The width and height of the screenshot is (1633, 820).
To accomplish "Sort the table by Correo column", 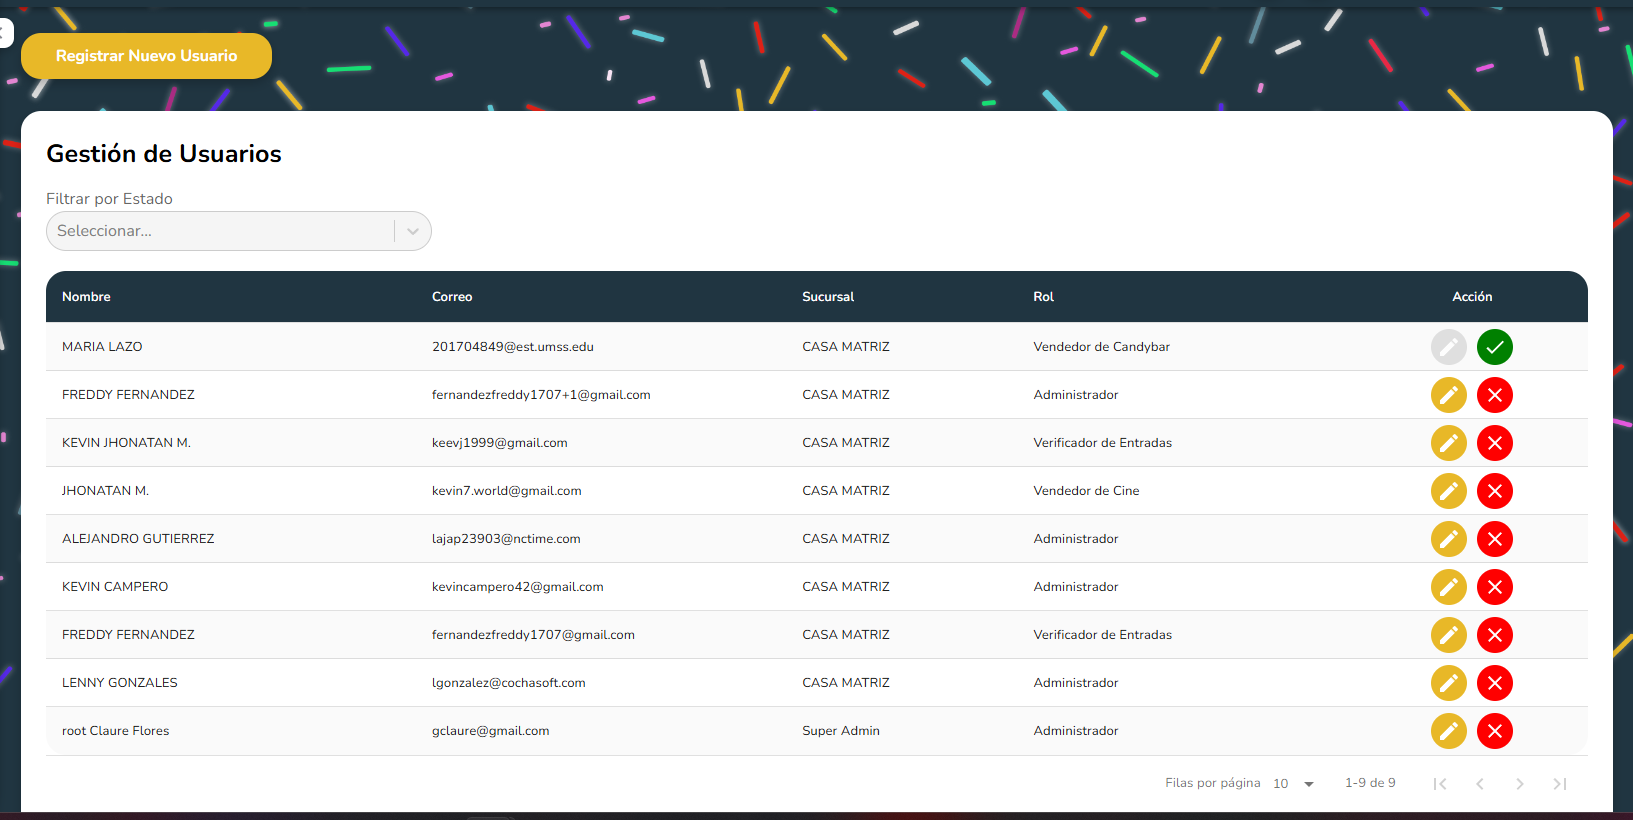I will 452,297.
